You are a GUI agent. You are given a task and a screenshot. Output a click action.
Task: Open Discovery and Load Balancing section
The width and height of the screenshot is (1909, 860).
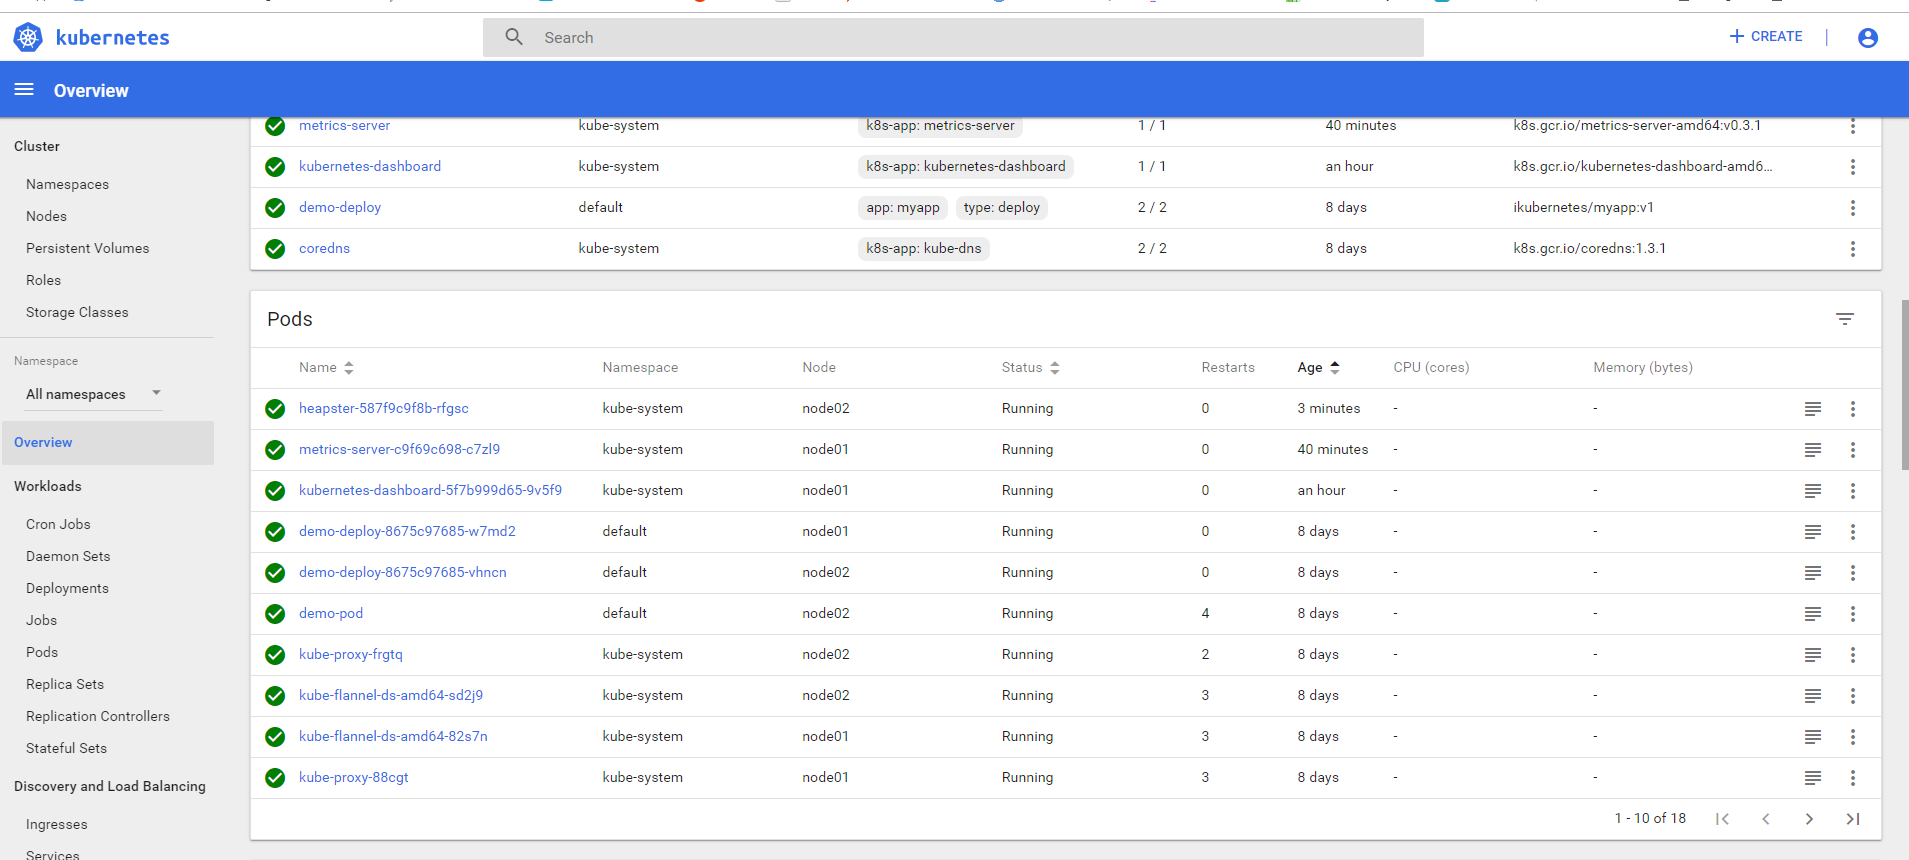point(110,787)
